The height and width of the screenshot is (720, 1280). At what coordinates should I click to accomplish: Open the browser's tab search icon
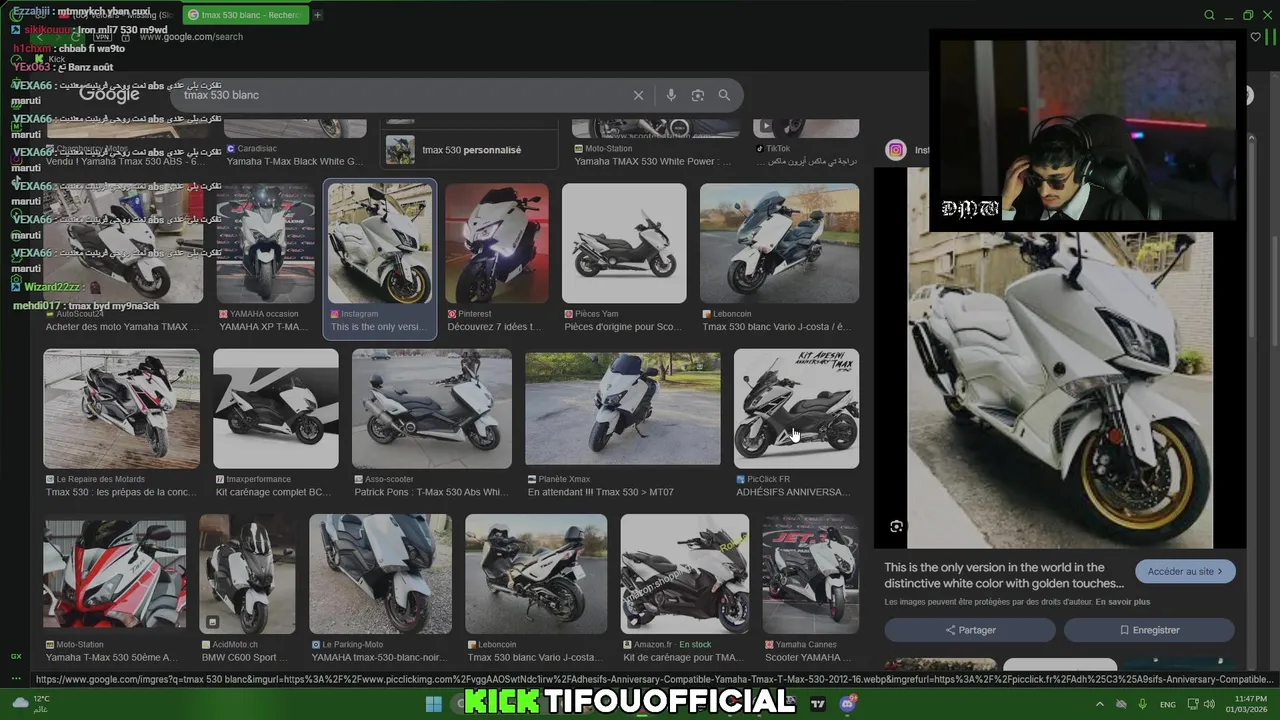point(1209,15)
